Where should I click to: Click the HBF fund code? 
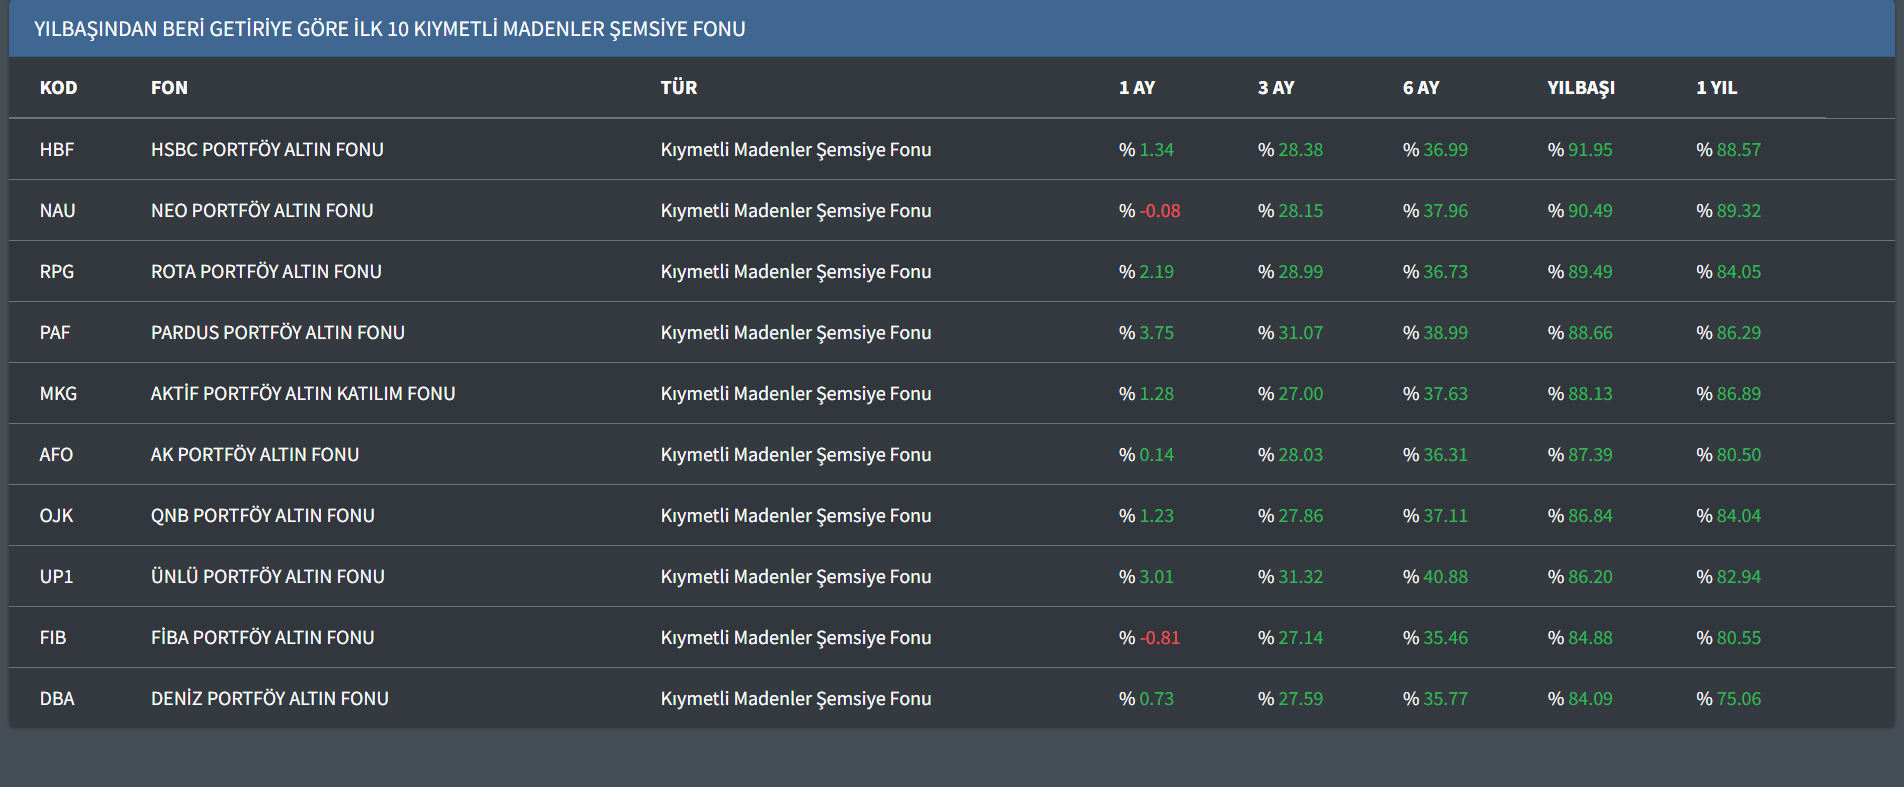pyautogui.click(x=57, y=150)
